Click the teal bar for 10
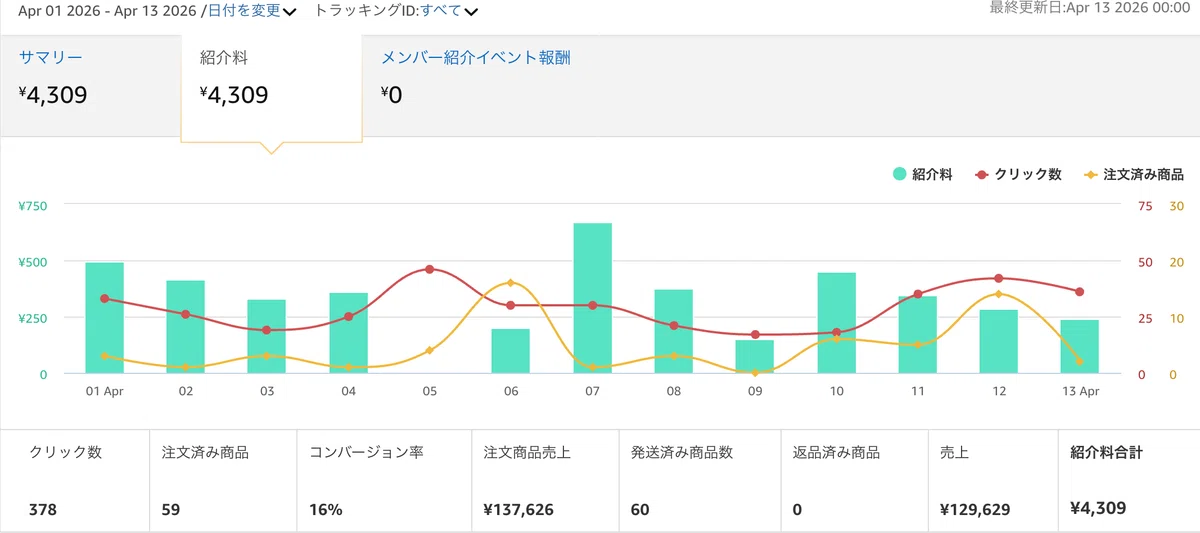The width and height of the screenshot is (1200, 533). click(x=836, y=323)
